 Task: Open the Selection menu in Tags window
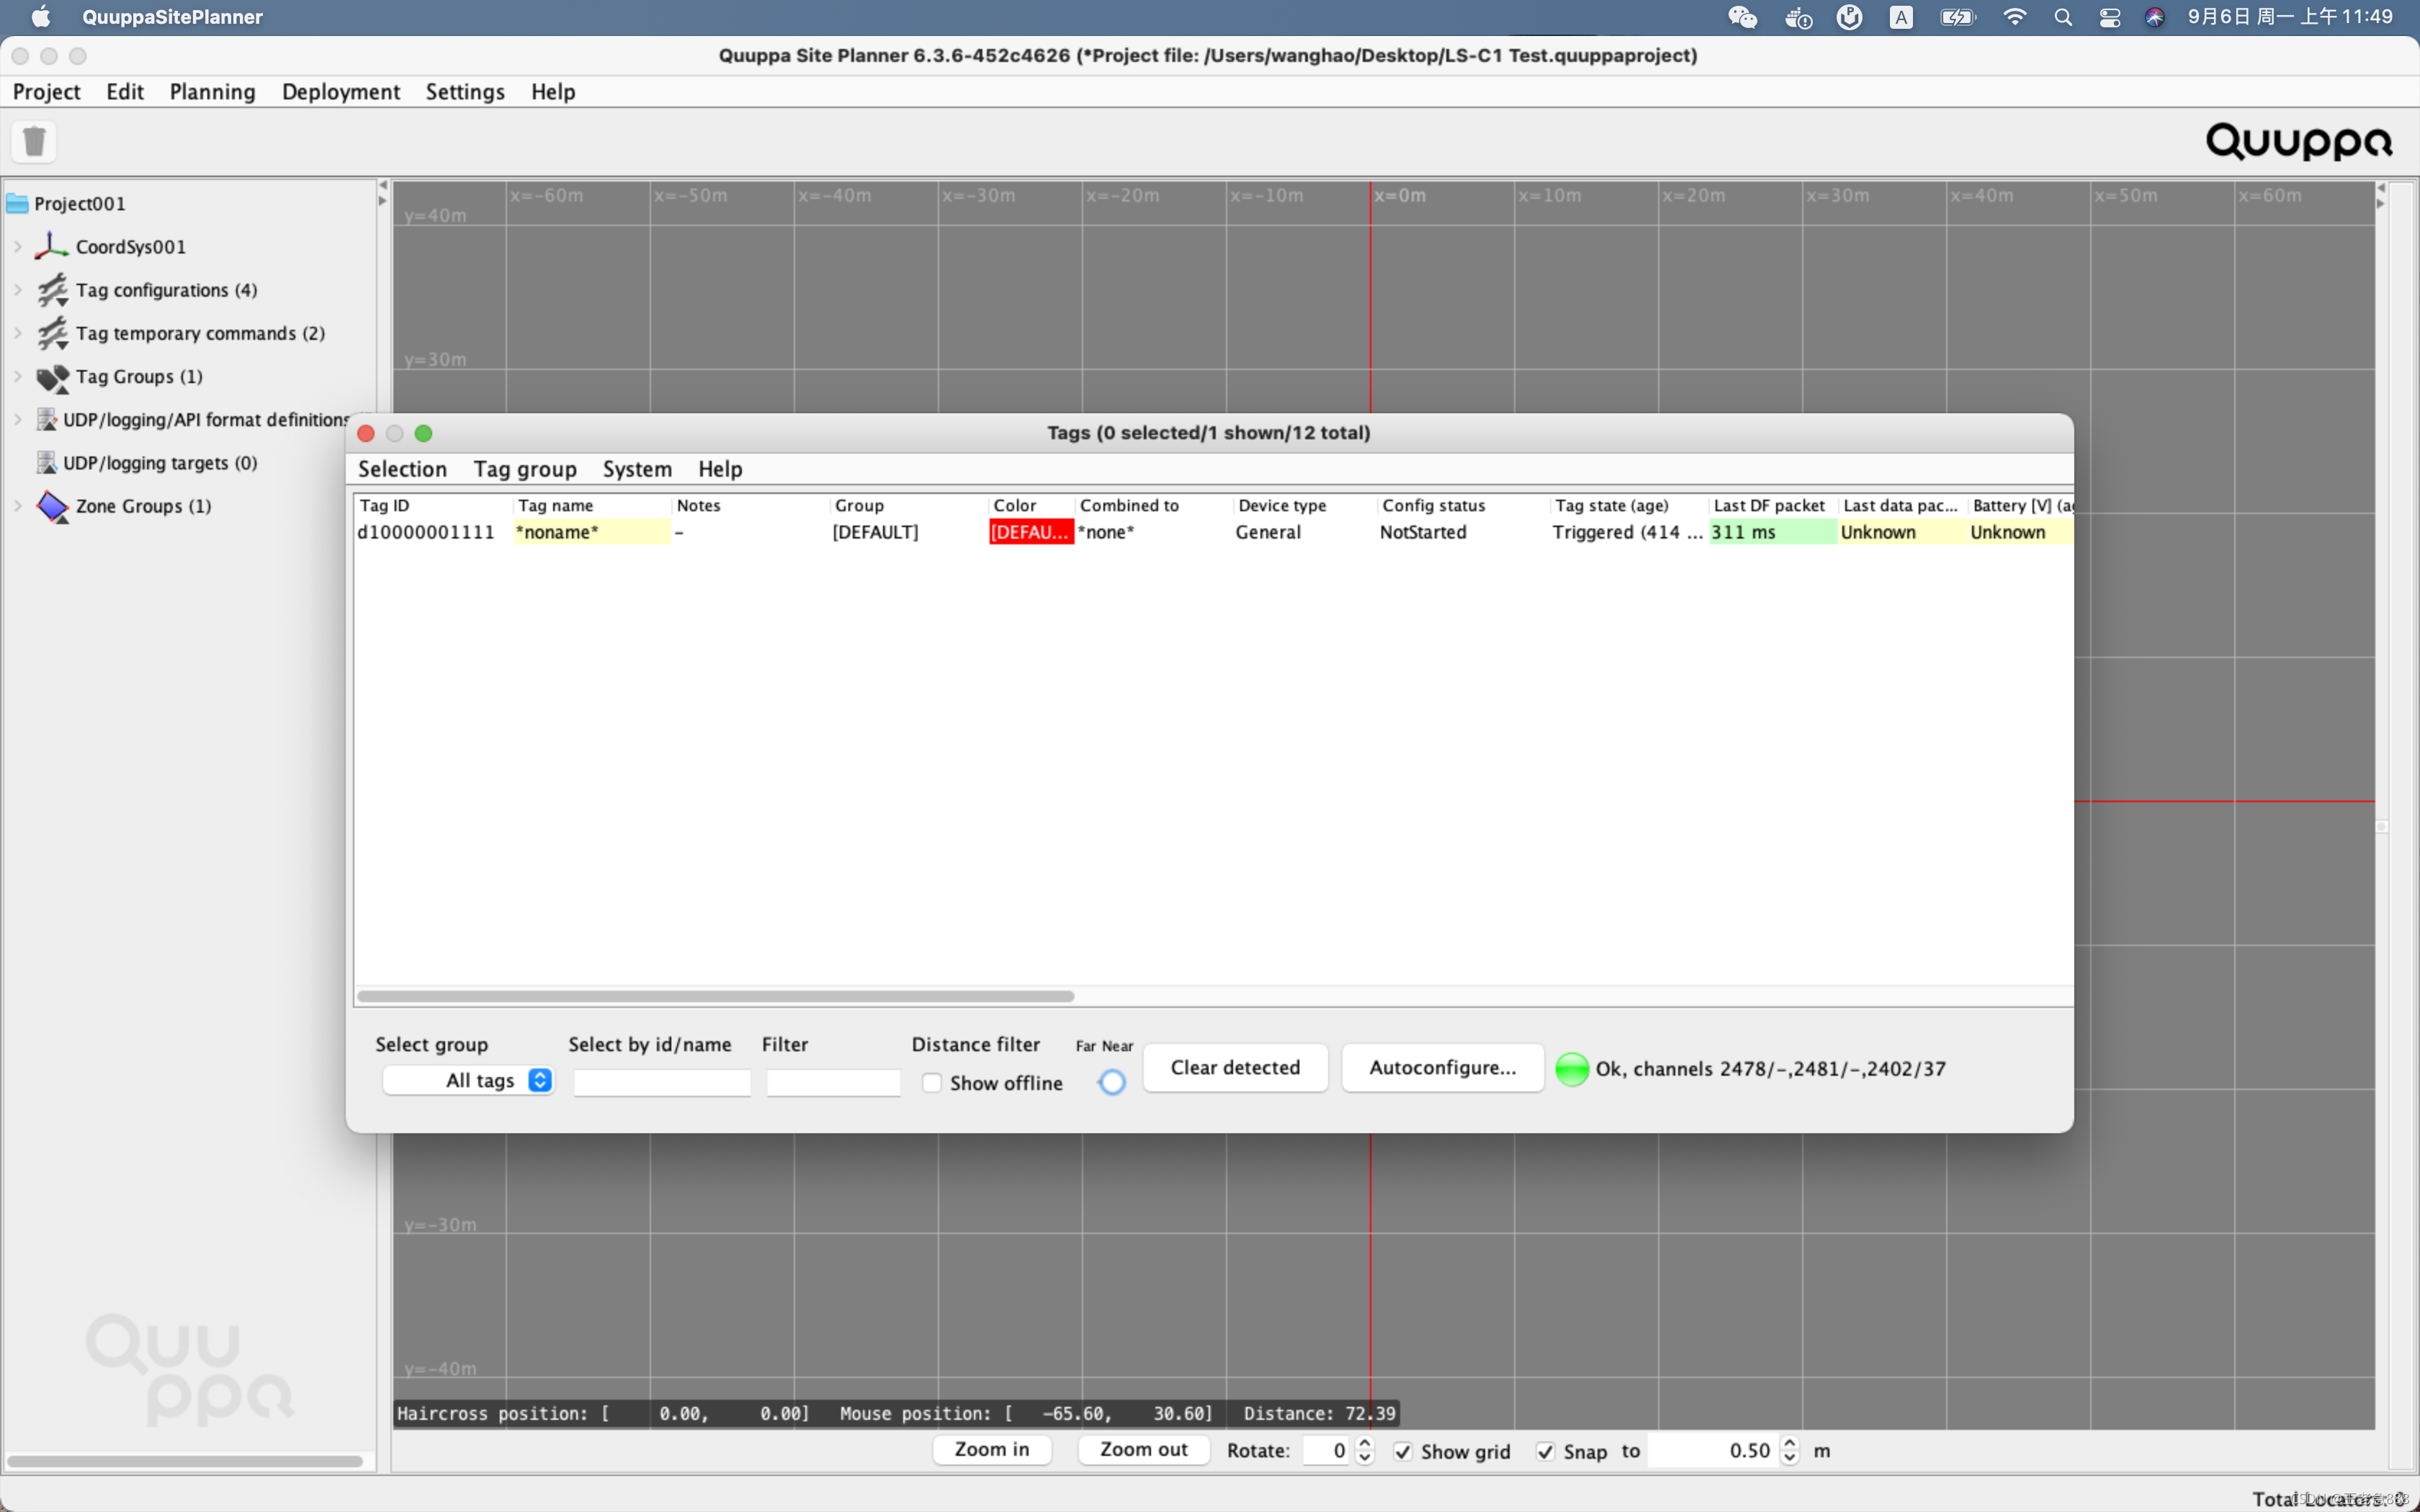tap(402, 469)
